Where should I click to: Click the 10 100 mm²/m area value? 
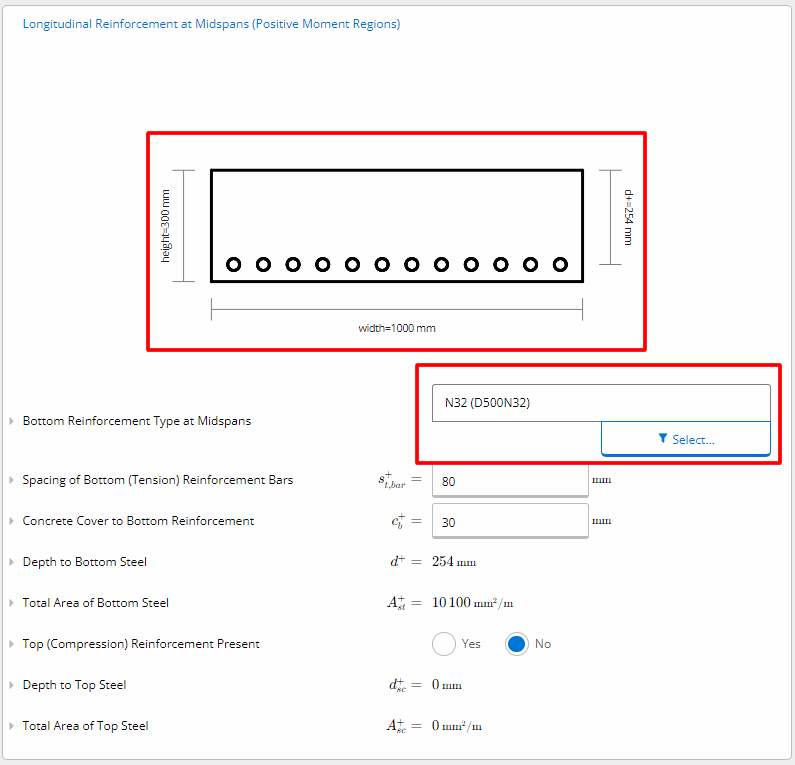click(473, 603)
